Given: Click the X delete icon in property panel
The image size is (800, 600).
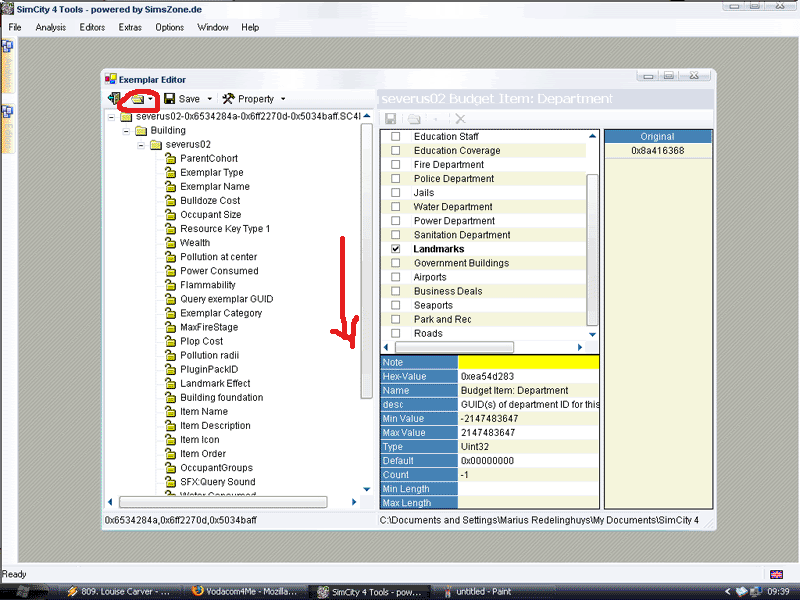Looking at the screenshot, I should [x=460, y=119].
